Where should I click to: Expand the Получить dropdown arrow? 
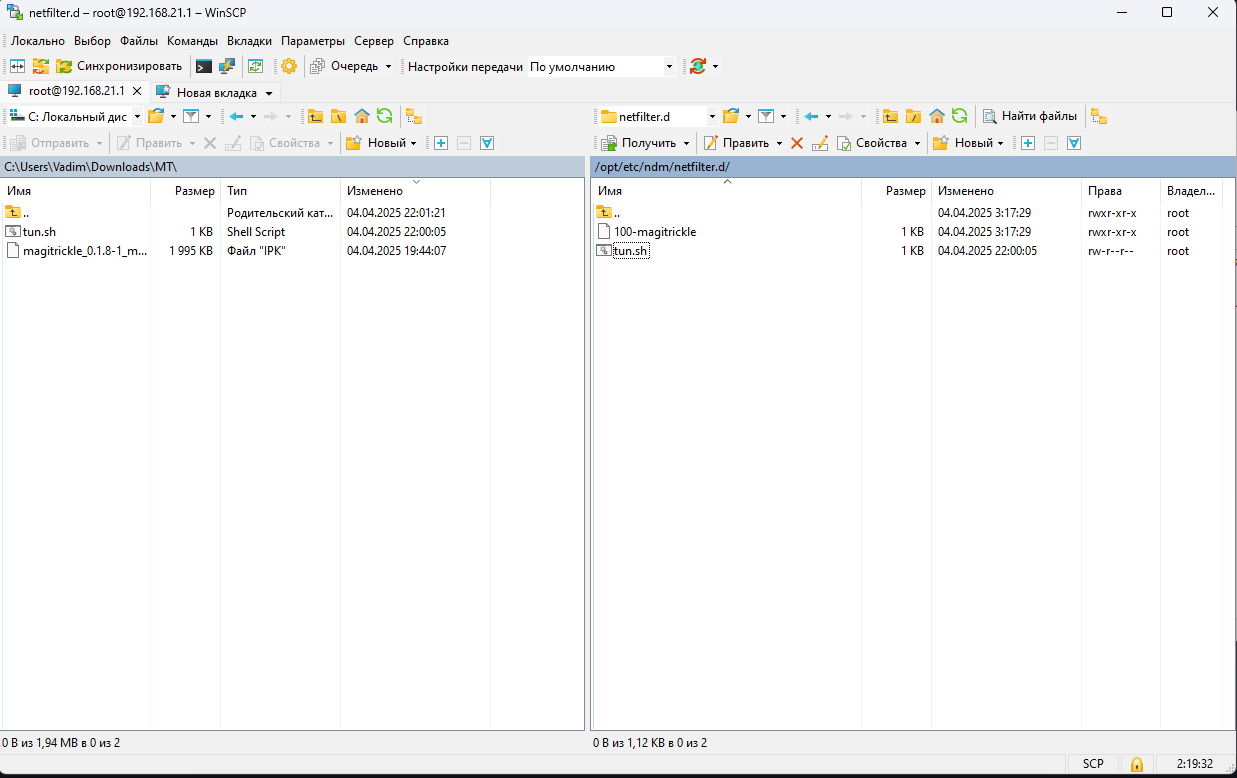click(686, 143)
